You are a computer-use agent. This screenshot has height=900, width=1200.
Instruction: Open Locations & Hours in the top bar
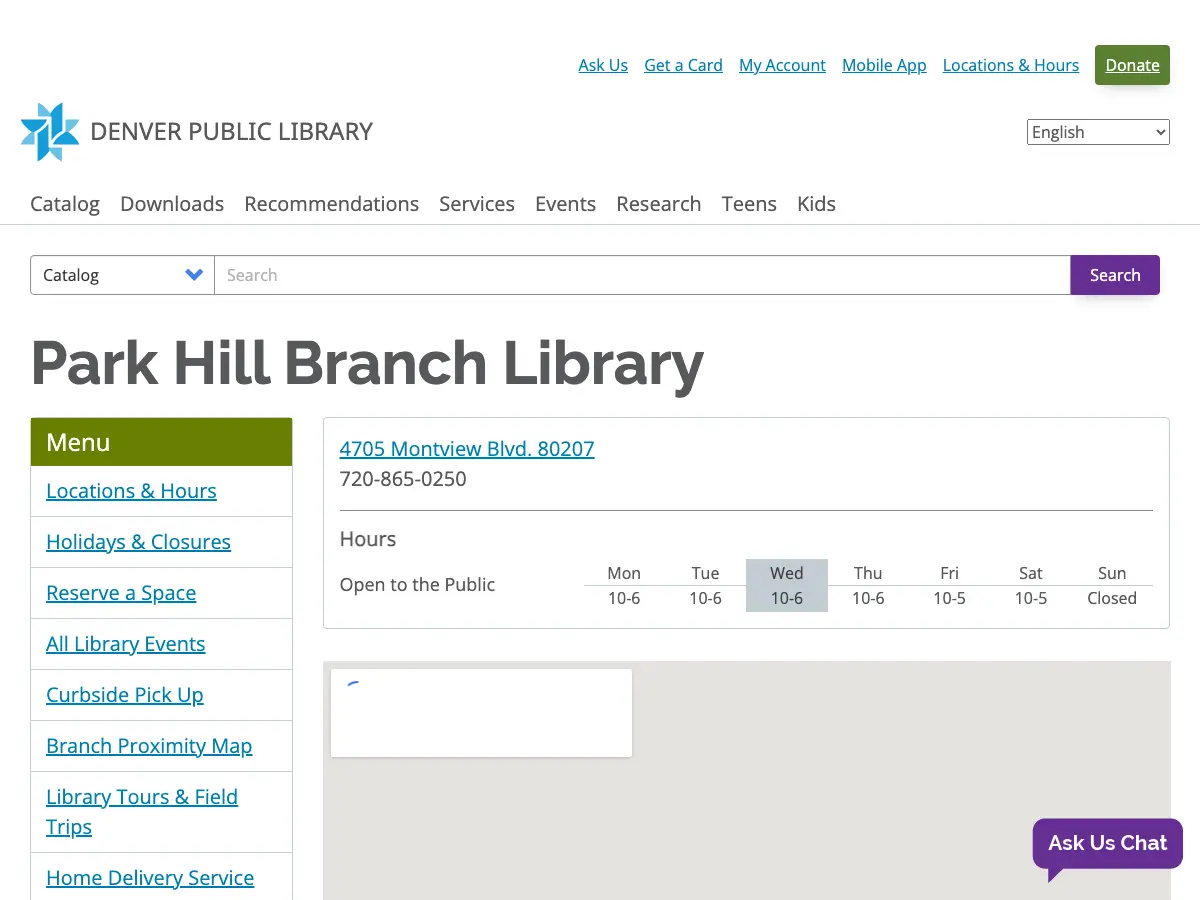tap(1011, 65)
